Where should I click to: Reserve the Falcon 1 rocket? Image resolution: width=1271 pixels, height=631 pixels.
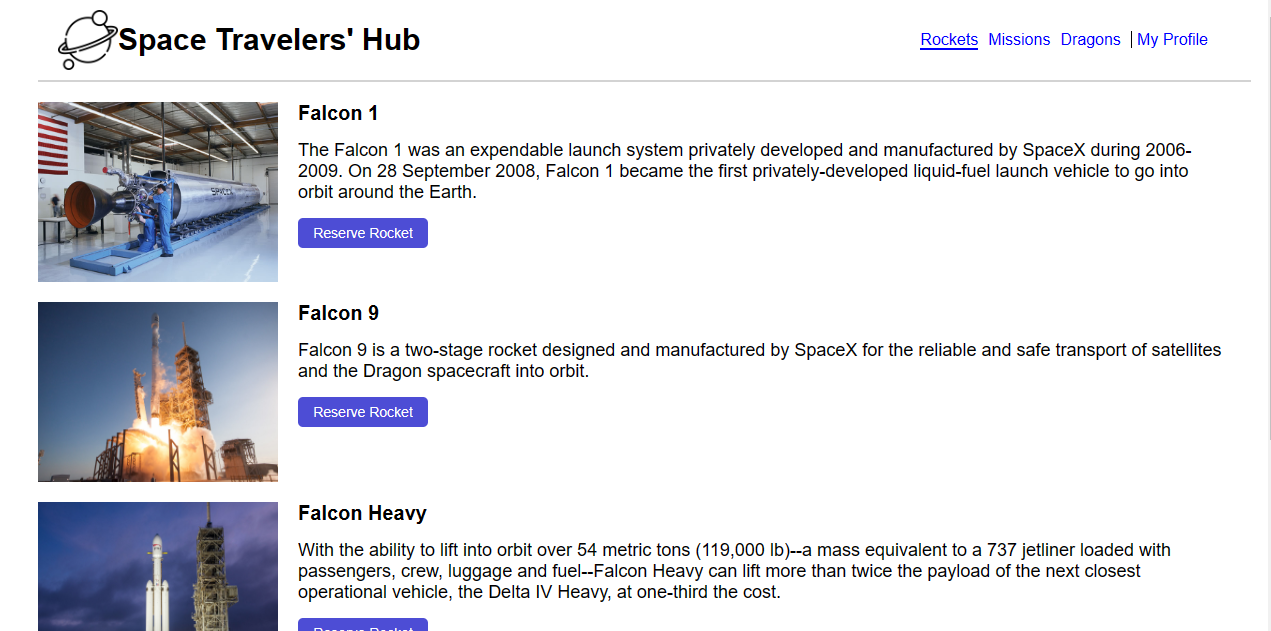coord(363,233)
